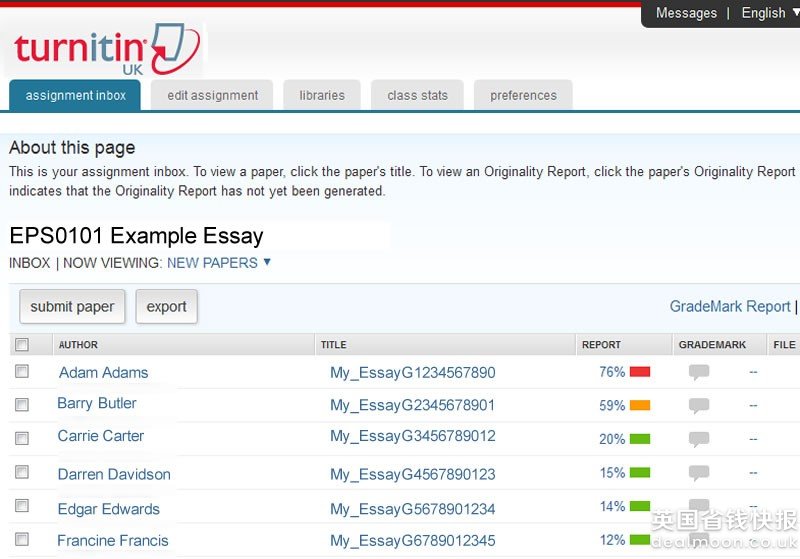Open paper My_EssayG4567890123
The image size is (800, 559).
point(413,474)
